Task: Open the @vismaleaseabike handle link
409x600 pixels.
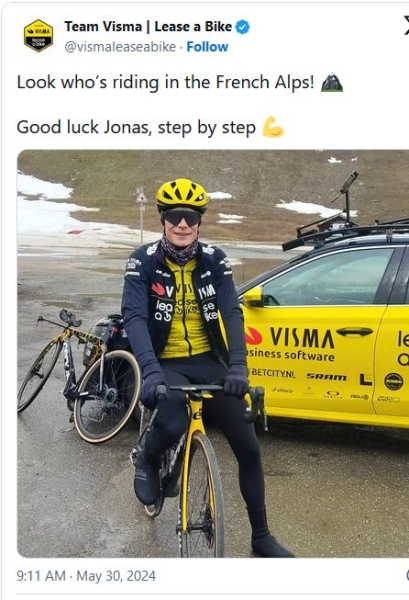Action: (x=120, y=47)
